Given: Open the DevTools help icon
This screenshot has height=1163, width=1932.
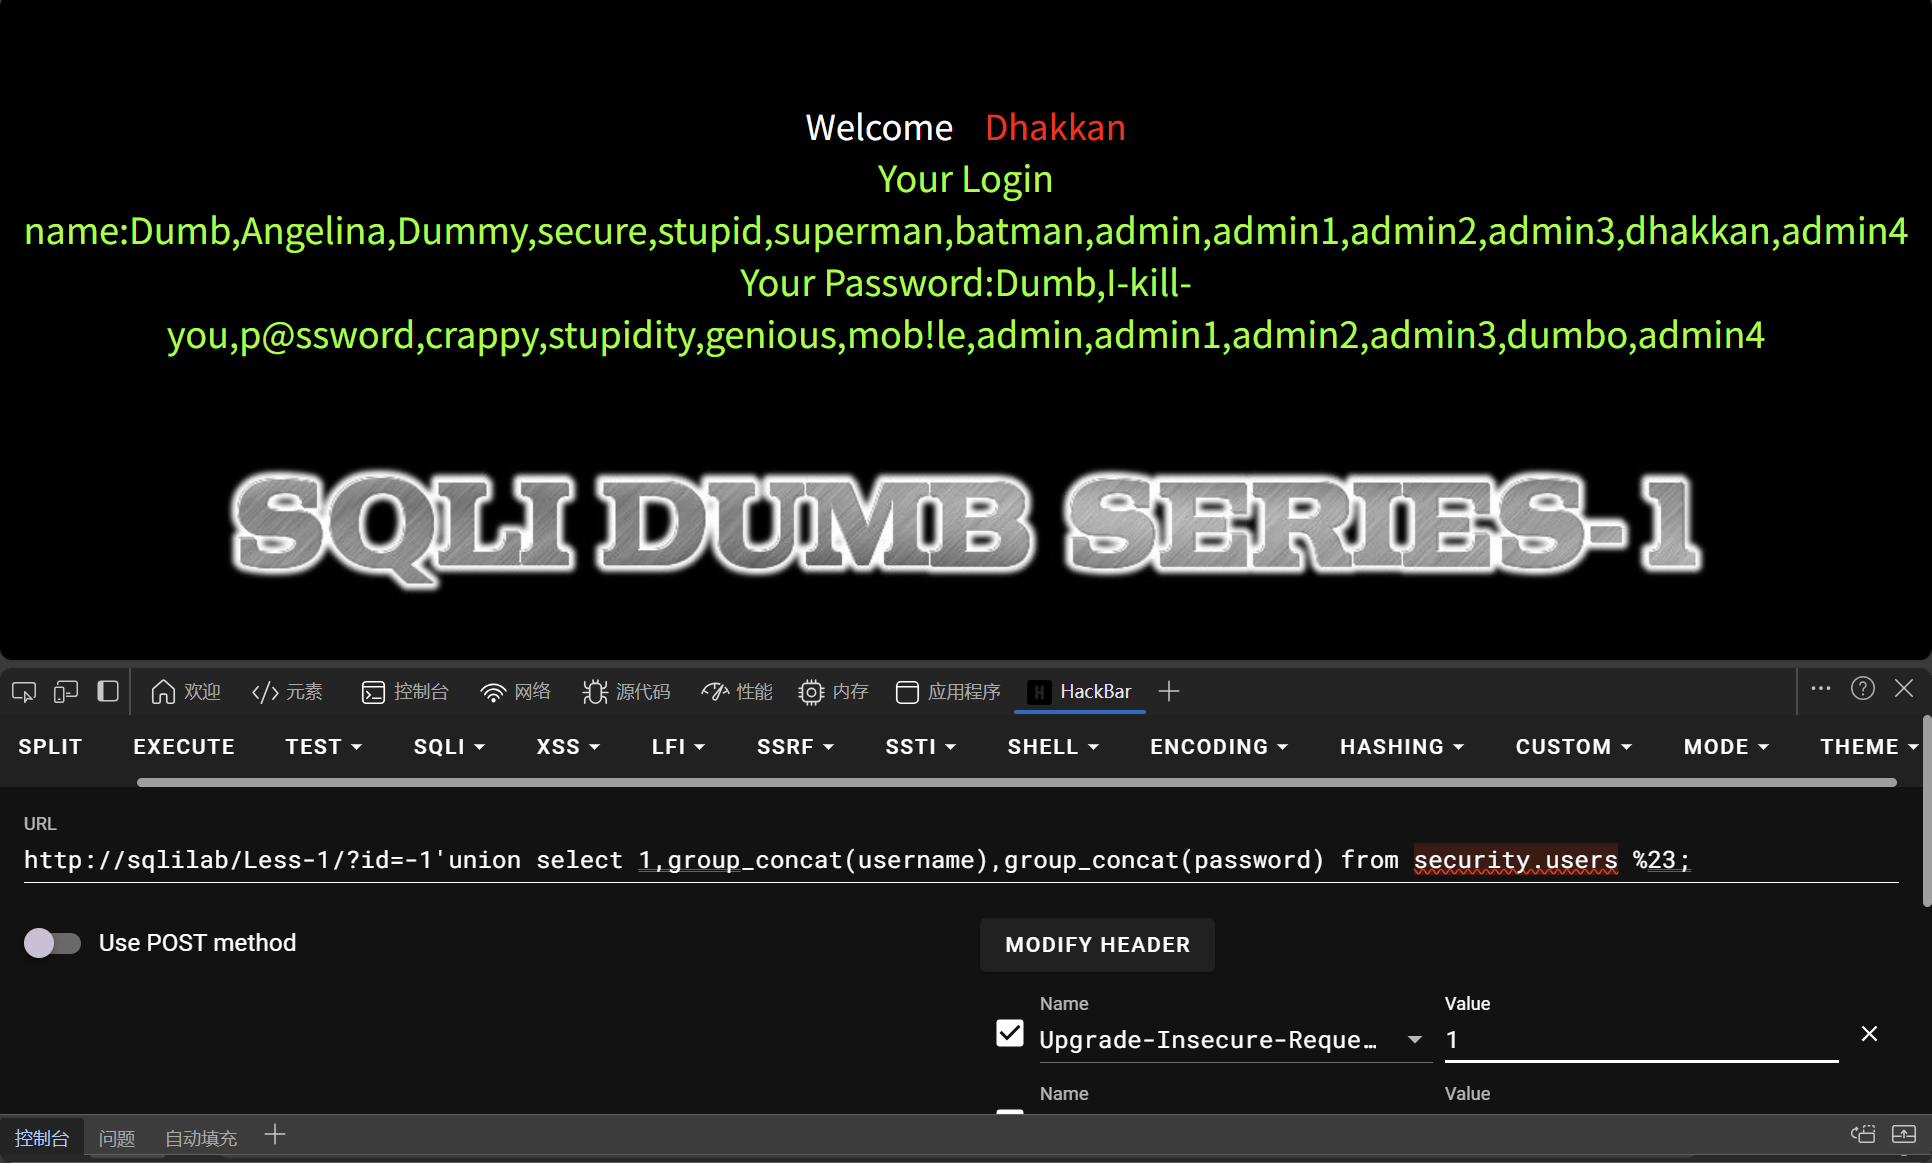Looking at the screenshot, I should tap(1863, 689).
